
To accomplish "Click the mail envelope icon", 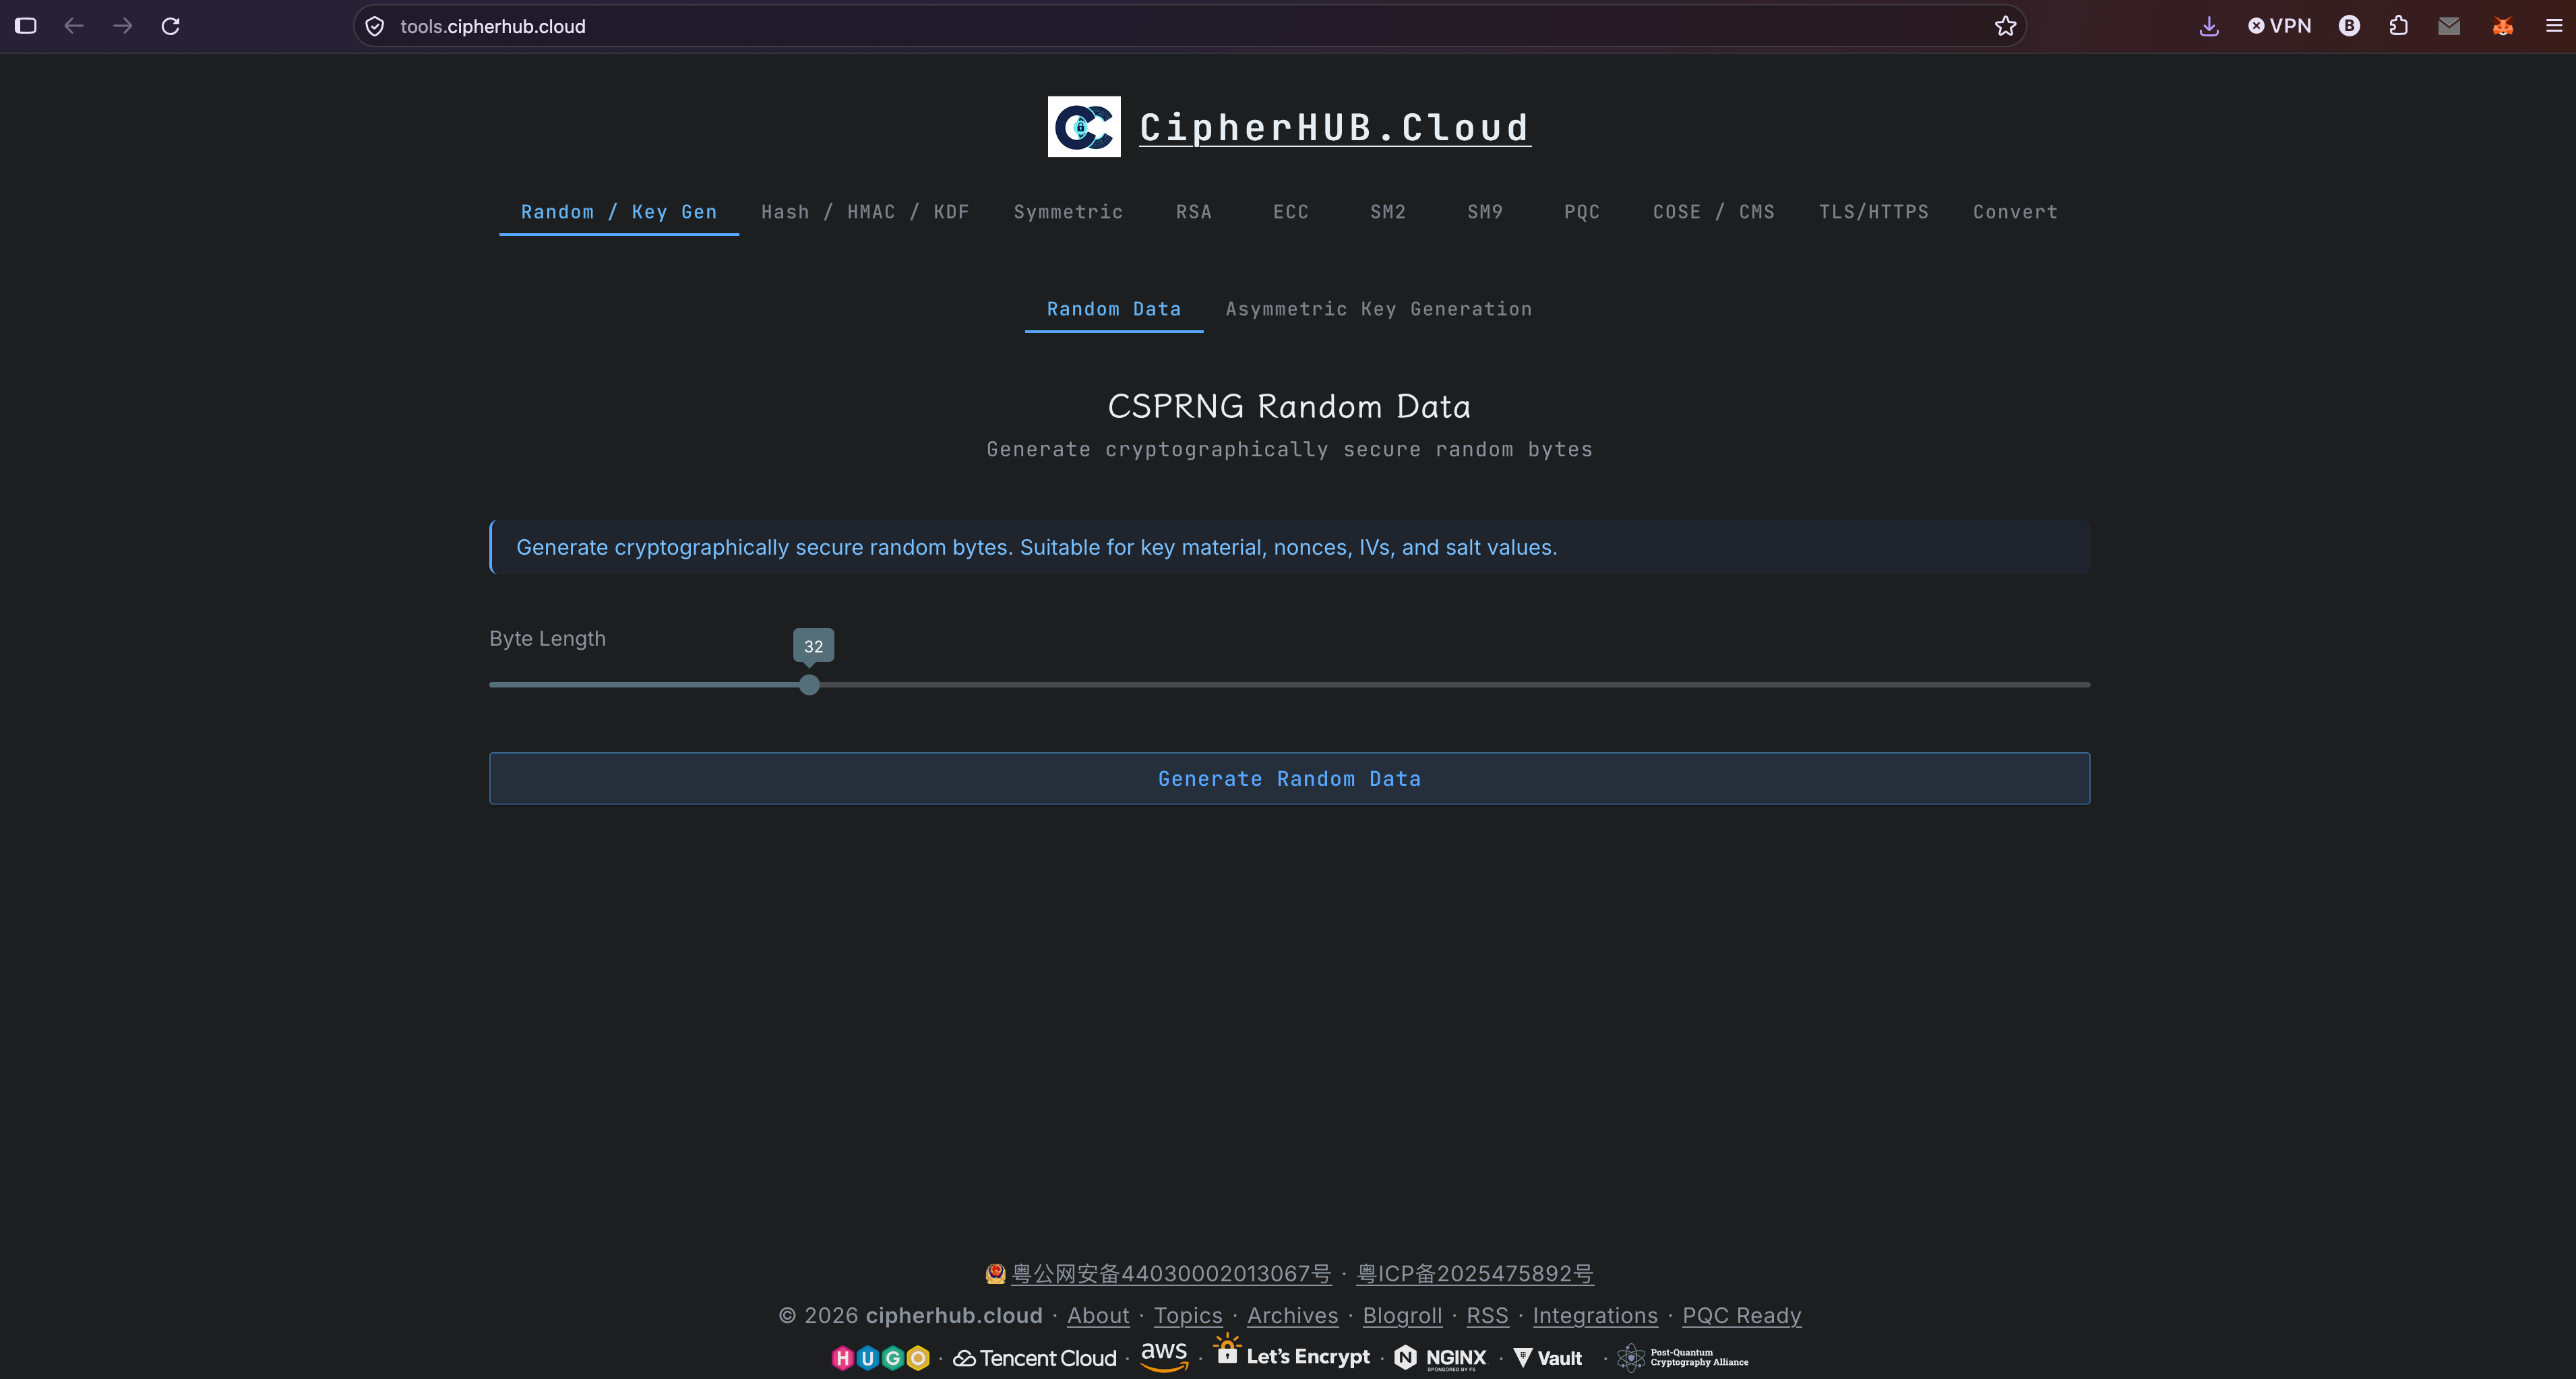I will pos(2449,26).
